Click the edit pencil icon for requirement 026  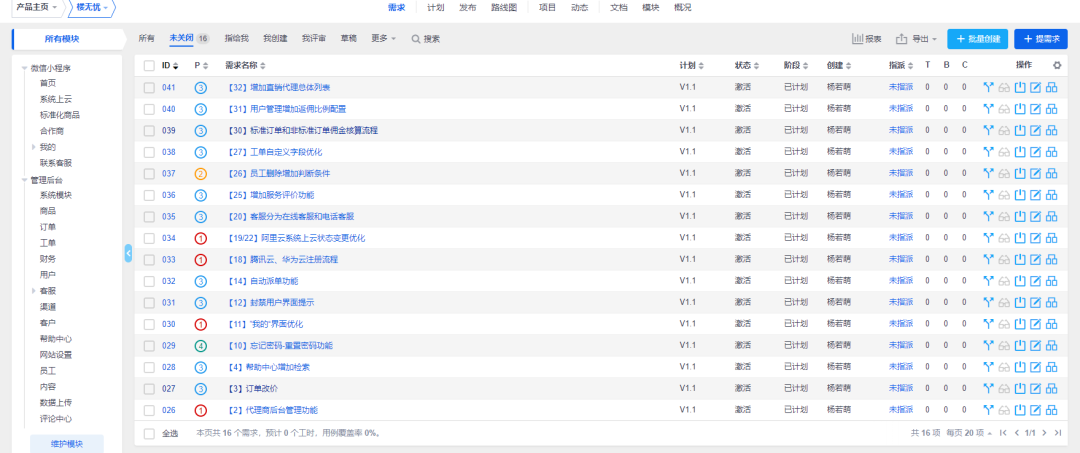coord(1035,410)
